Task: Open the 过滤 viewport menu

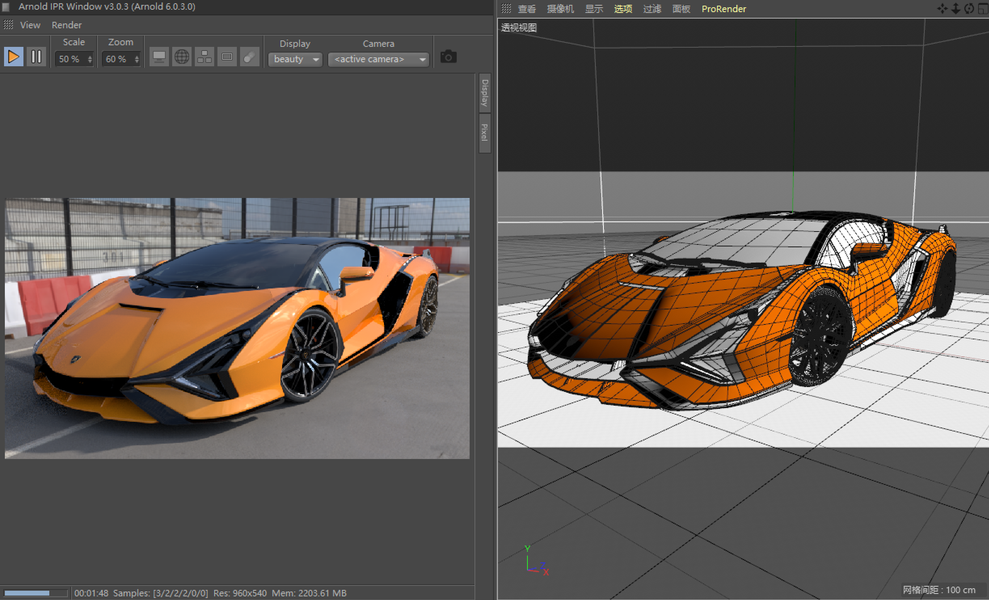Action: (652, 9)
